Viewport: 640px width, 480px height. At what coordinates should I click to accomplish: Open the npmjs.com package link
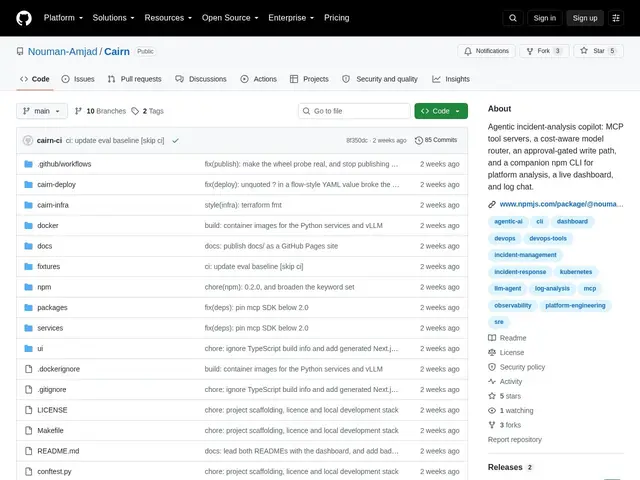click(561, 204)
